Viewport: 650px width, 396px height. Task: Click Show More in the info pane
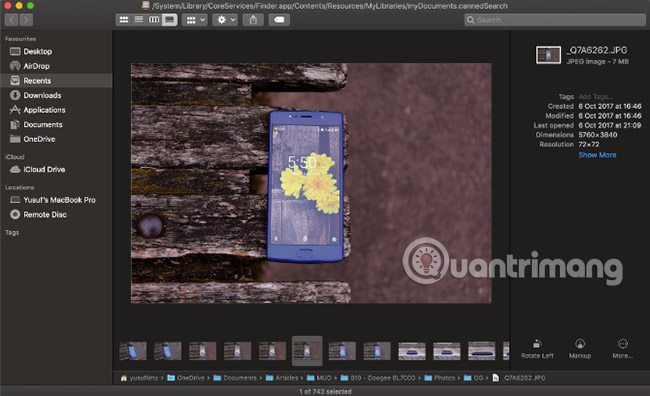click(597, 155)
